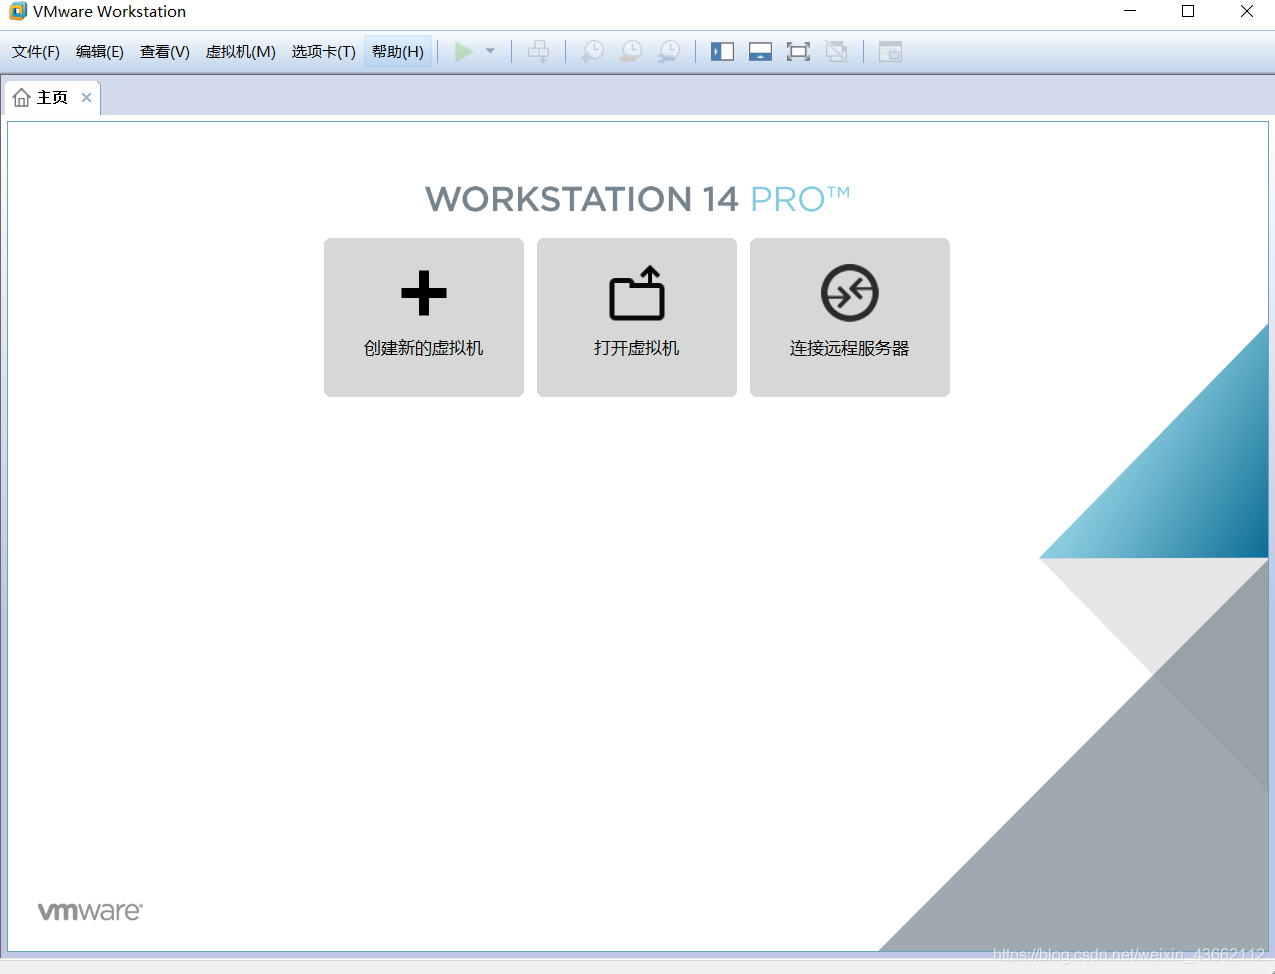Close the VMware Workstation window
This screenshot has width=1275, height=974.
1247,11
